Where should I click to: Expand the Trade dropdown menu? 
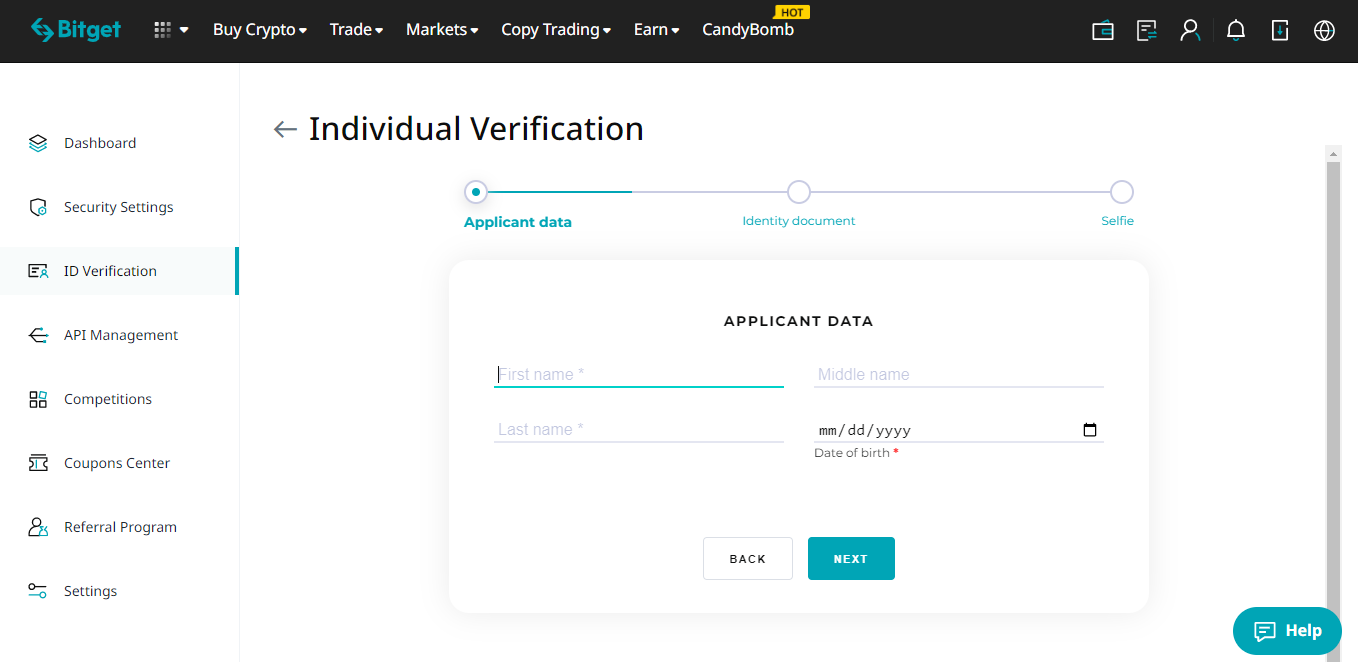(x=357, y=30)
